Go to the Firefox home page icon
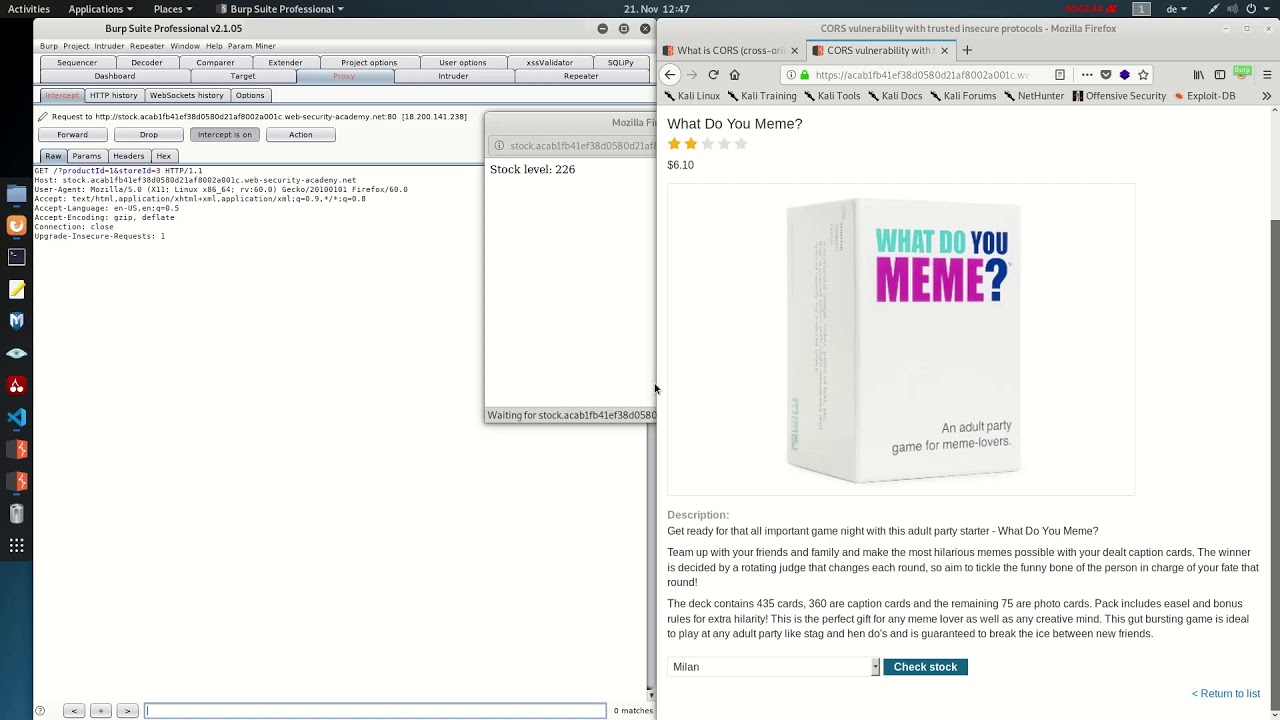Viewport: 1280px width, 720px height. (734, 75)
